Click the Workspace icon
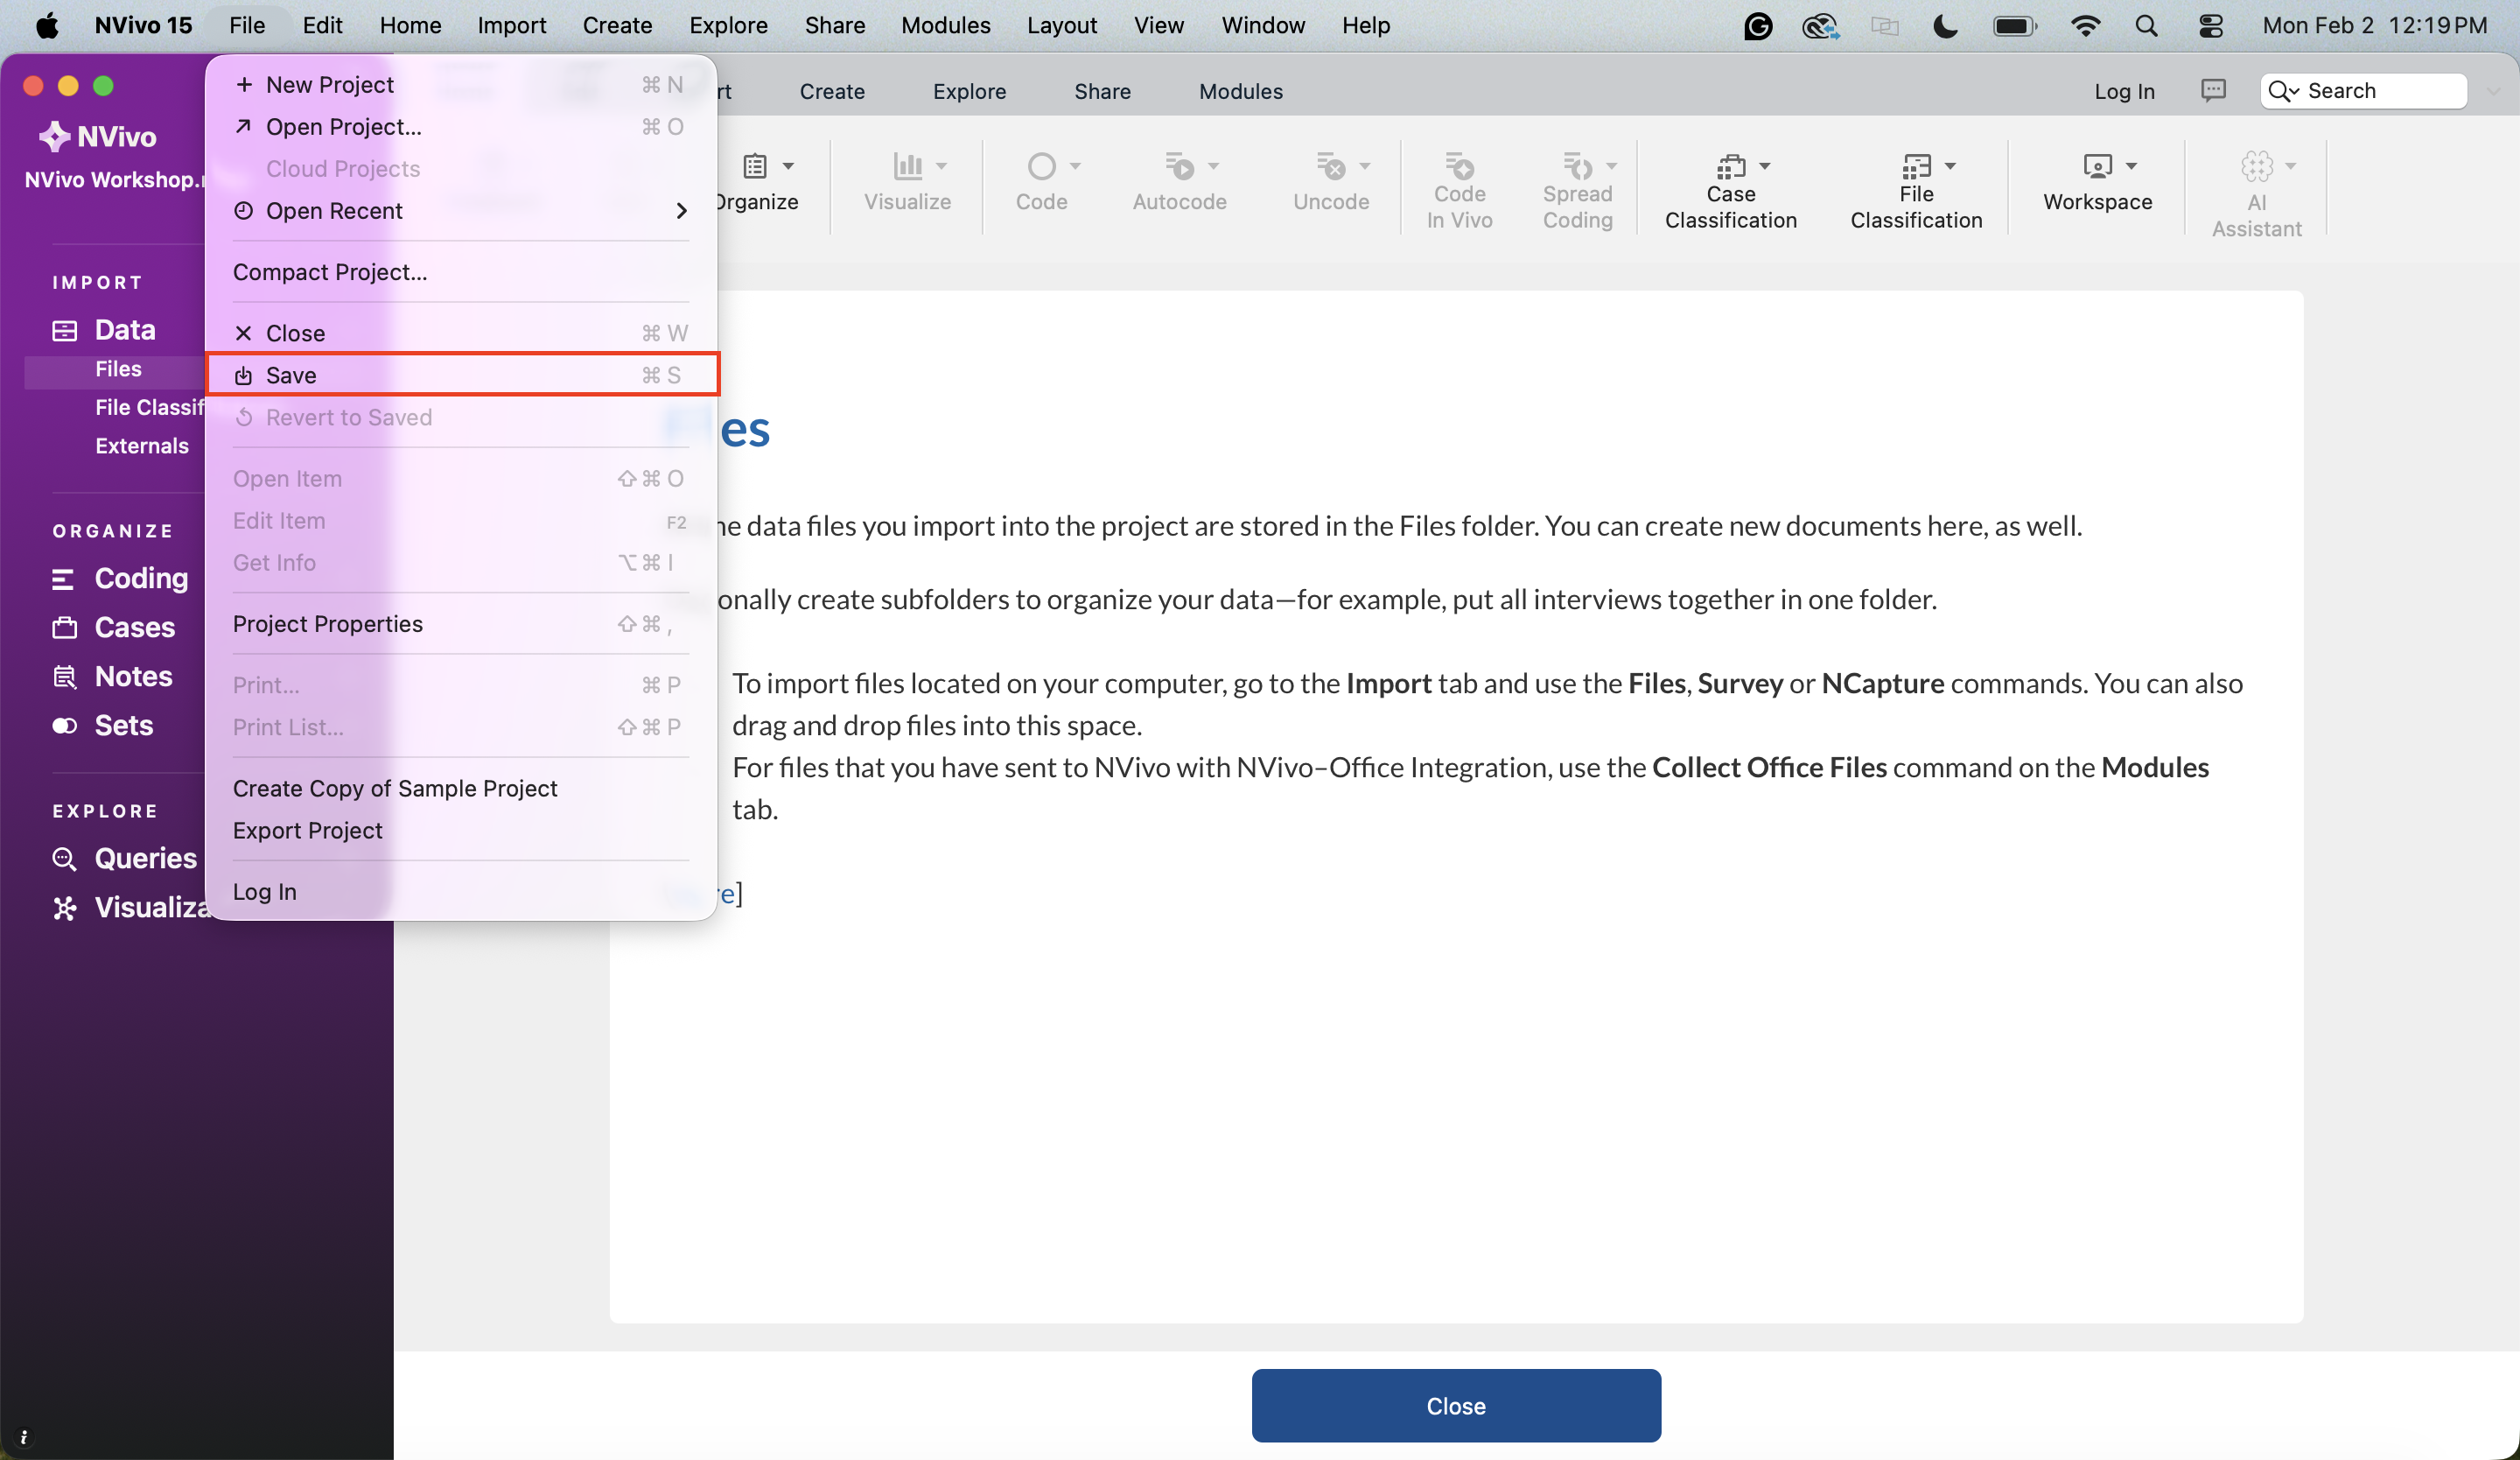Image resolution: width=2520 pixels, height=1460 pixels. (x=2097, y=166)
